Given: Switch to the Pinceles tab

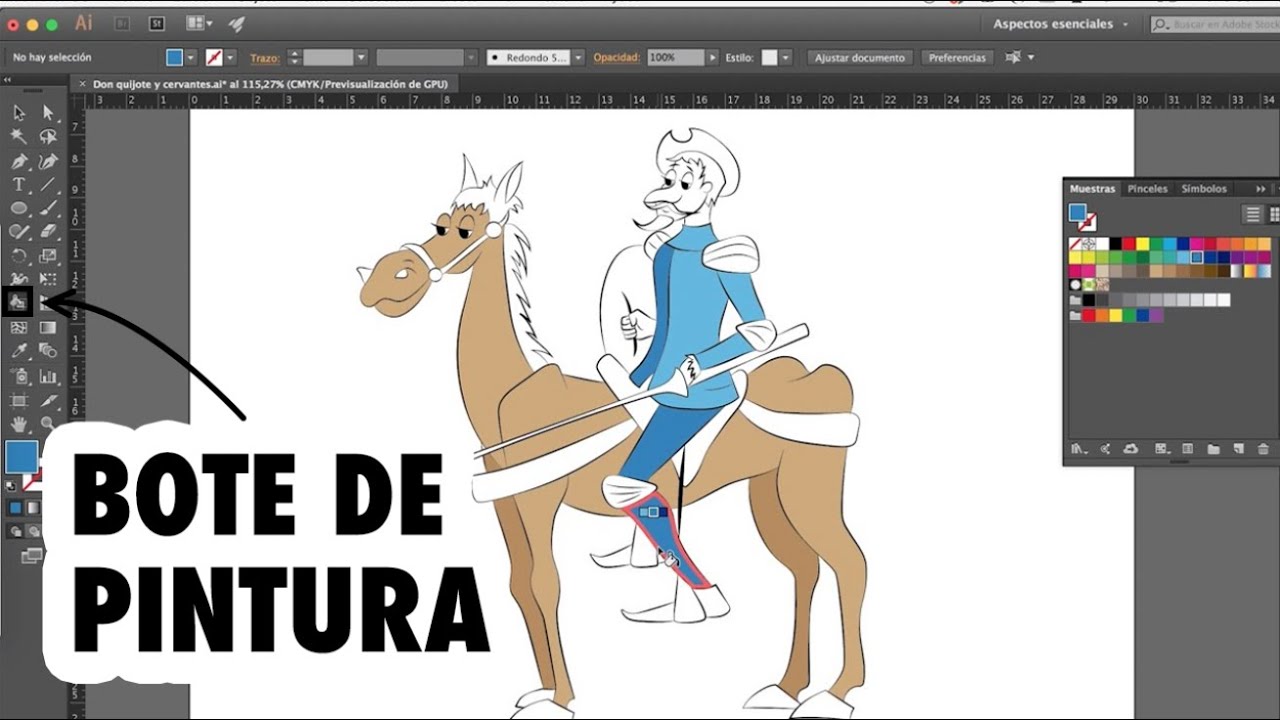Looking at the screenshot, I should click(1147, 189).
